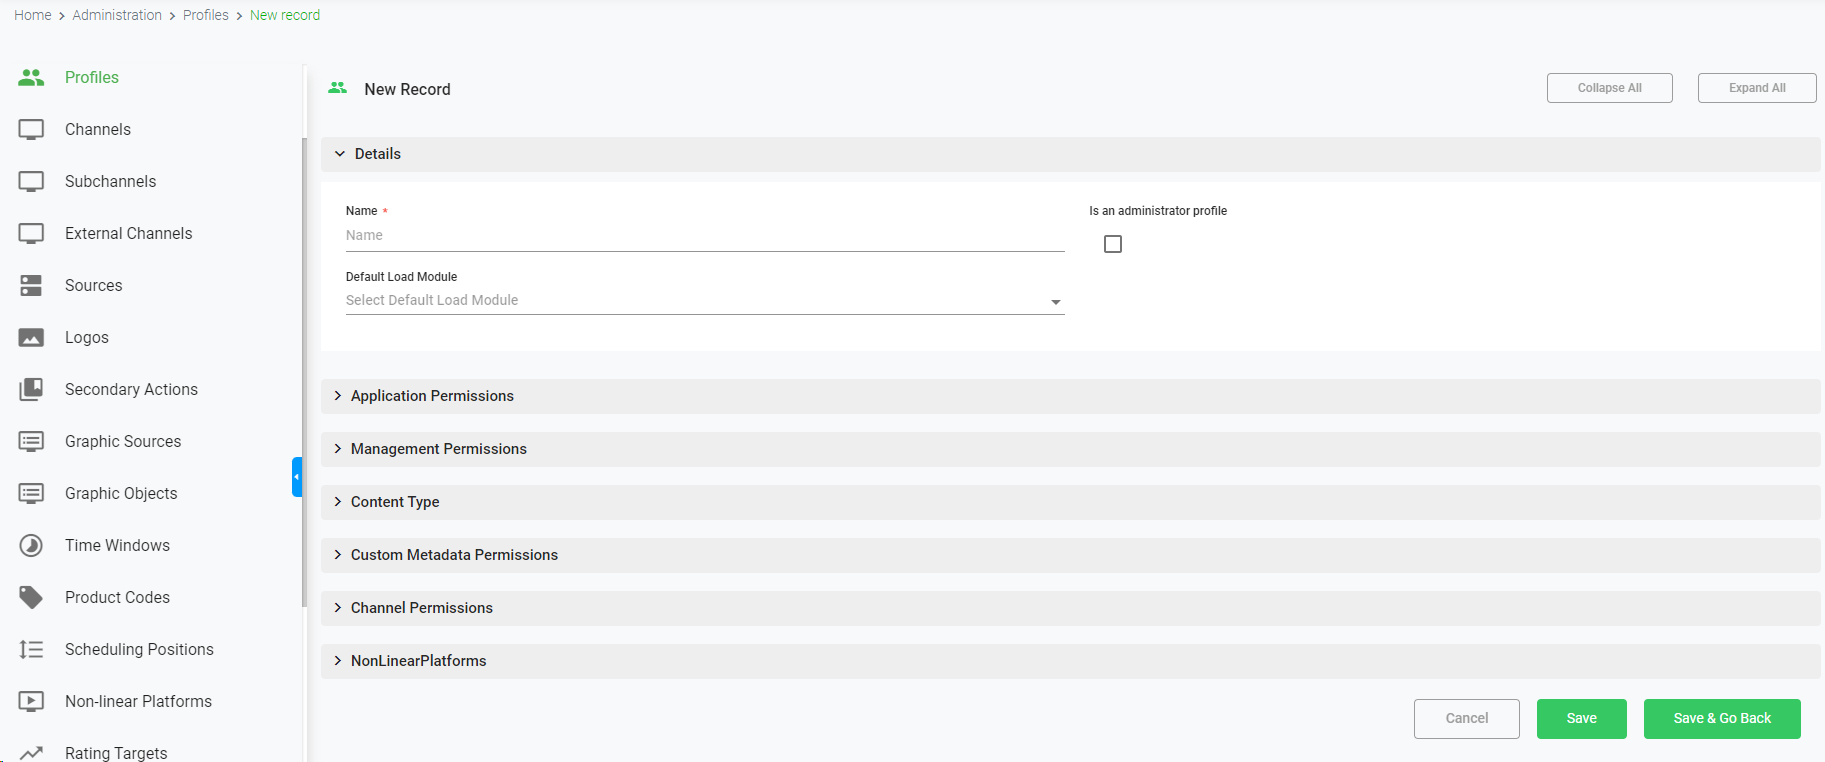Click the Logos image icon
The height and width of the screenshot is (762, 1825).
(31, 337)
